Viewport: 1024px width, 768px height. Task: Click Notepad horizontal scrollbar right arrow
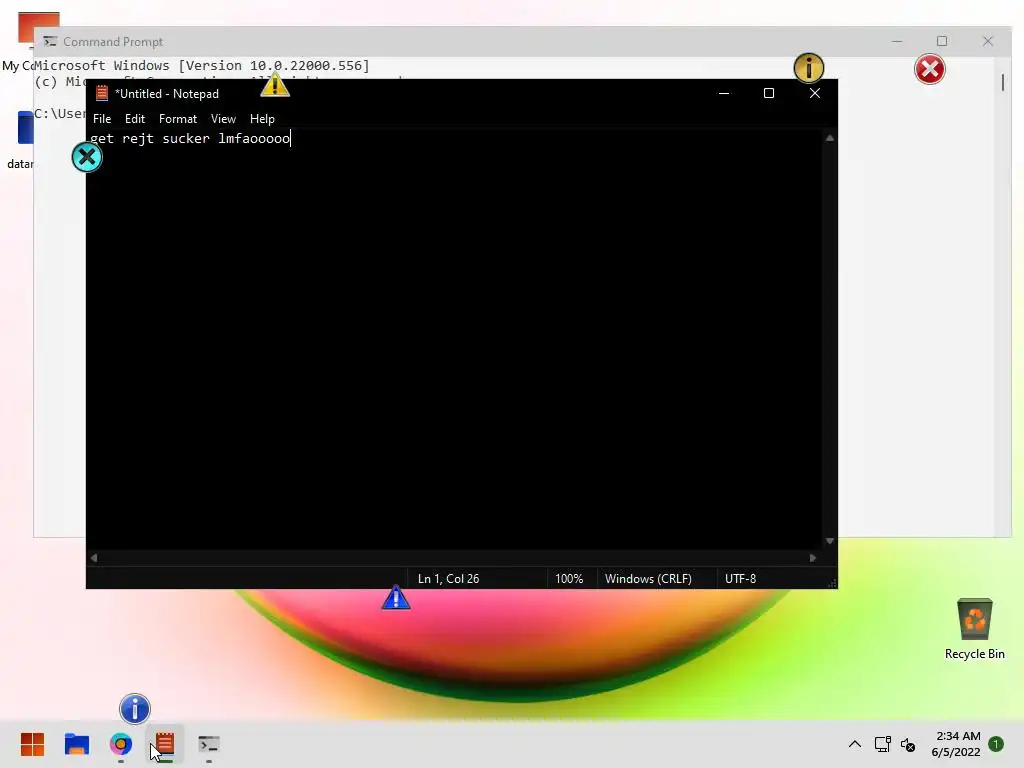point(812,558)
